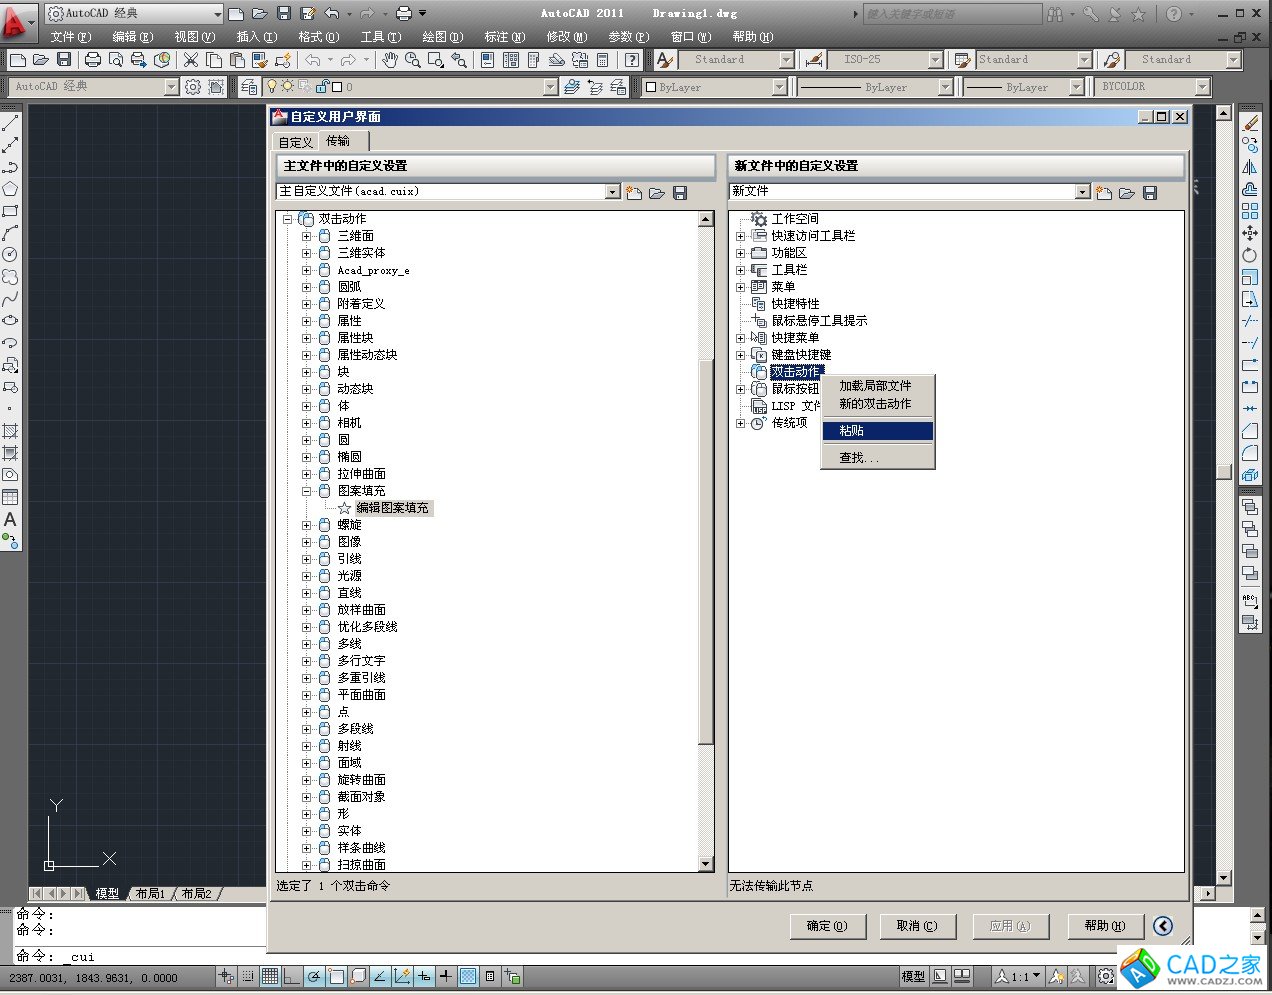Click the Table Style icon

pyautogui.click(x=962, y=60)
